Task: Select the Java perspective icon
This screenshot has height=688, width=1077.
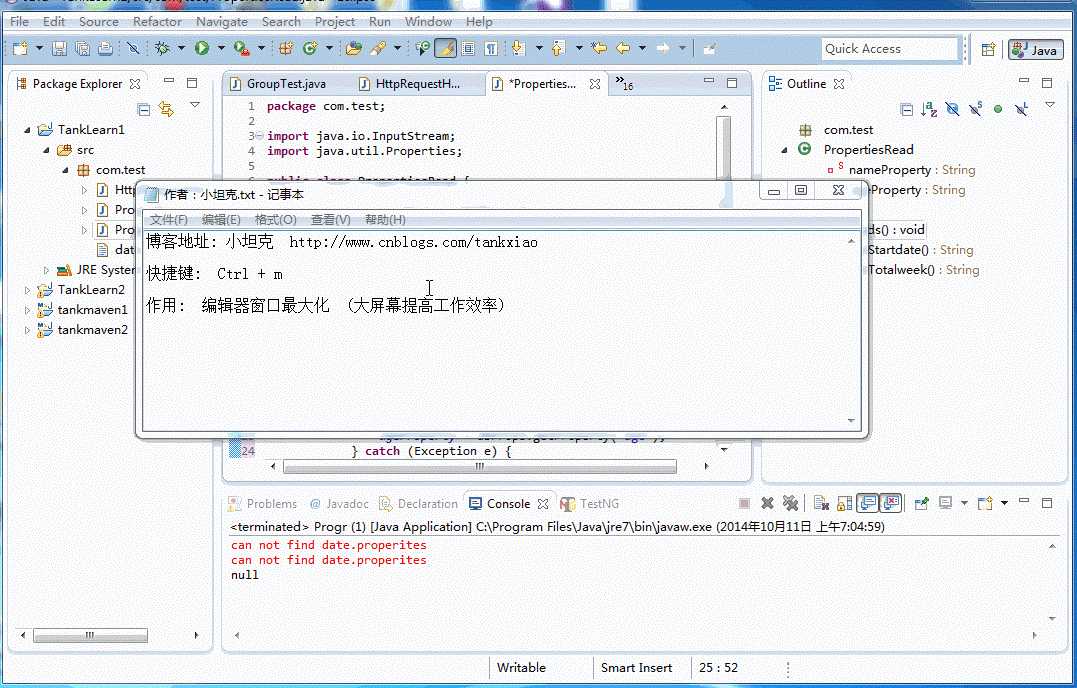Action: coord(1035,48)
